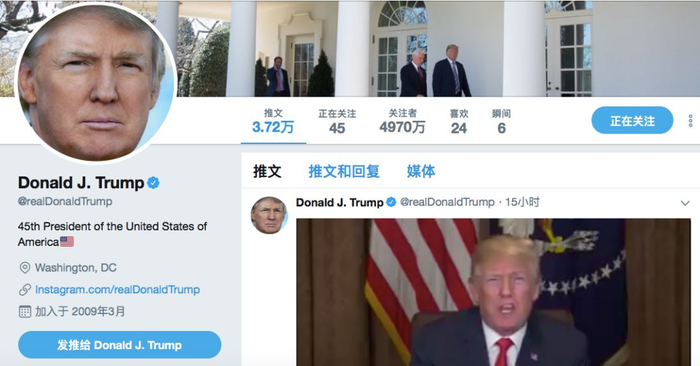
Task: Open the 24 喜欢 likes count
Action: click(x=459, y=121)
